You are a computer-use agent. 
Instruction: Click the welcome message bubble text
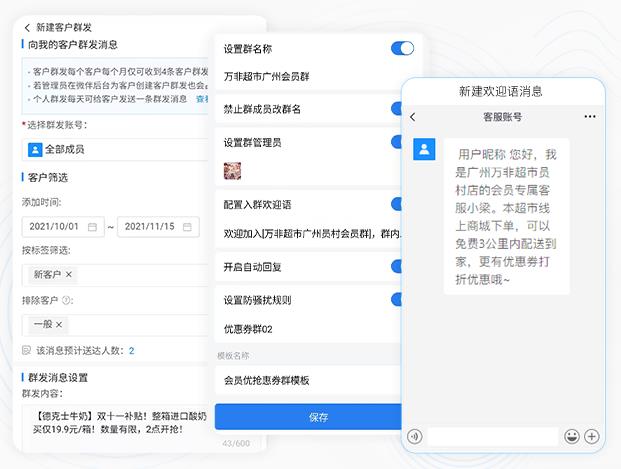tap(507, 217)
